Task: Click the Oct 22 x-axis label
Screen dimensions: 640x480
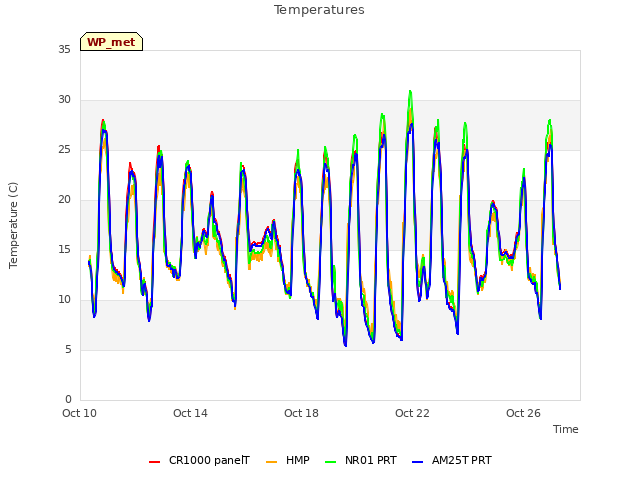Action: (x=412, y=413)
